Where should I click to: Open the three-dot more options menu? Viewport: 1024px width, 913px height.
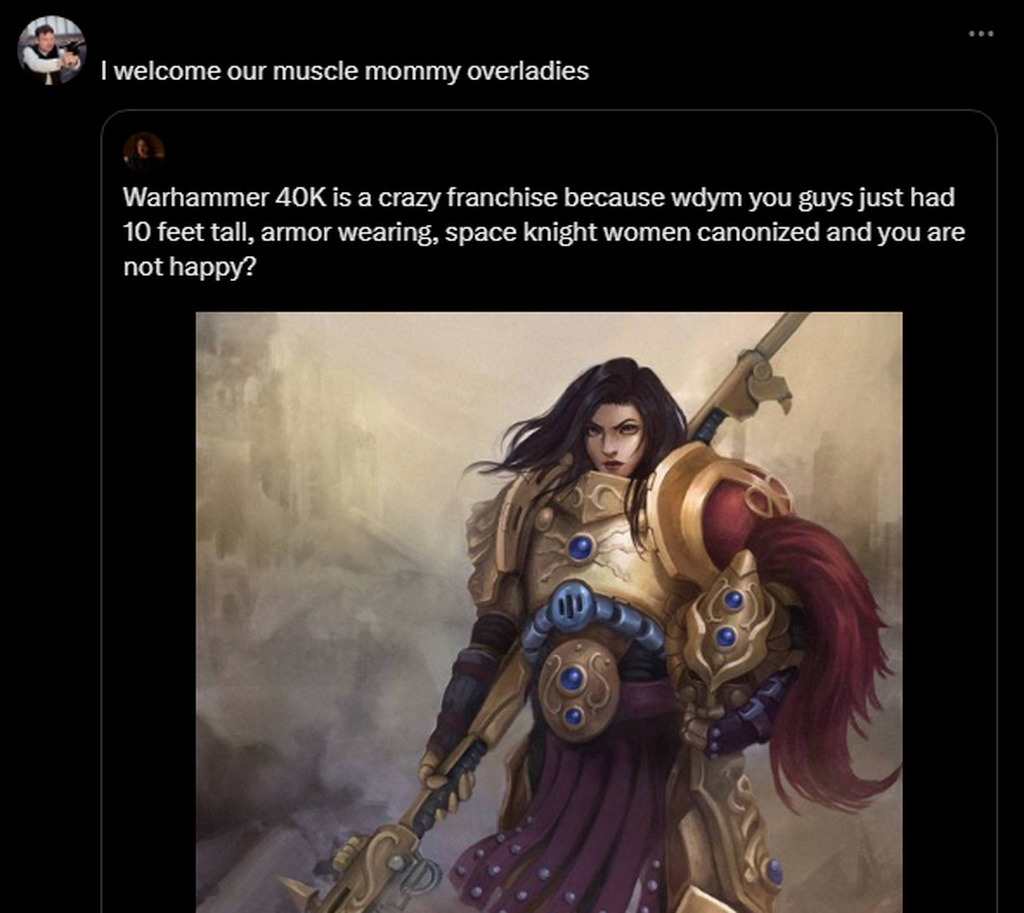point(981,33)
